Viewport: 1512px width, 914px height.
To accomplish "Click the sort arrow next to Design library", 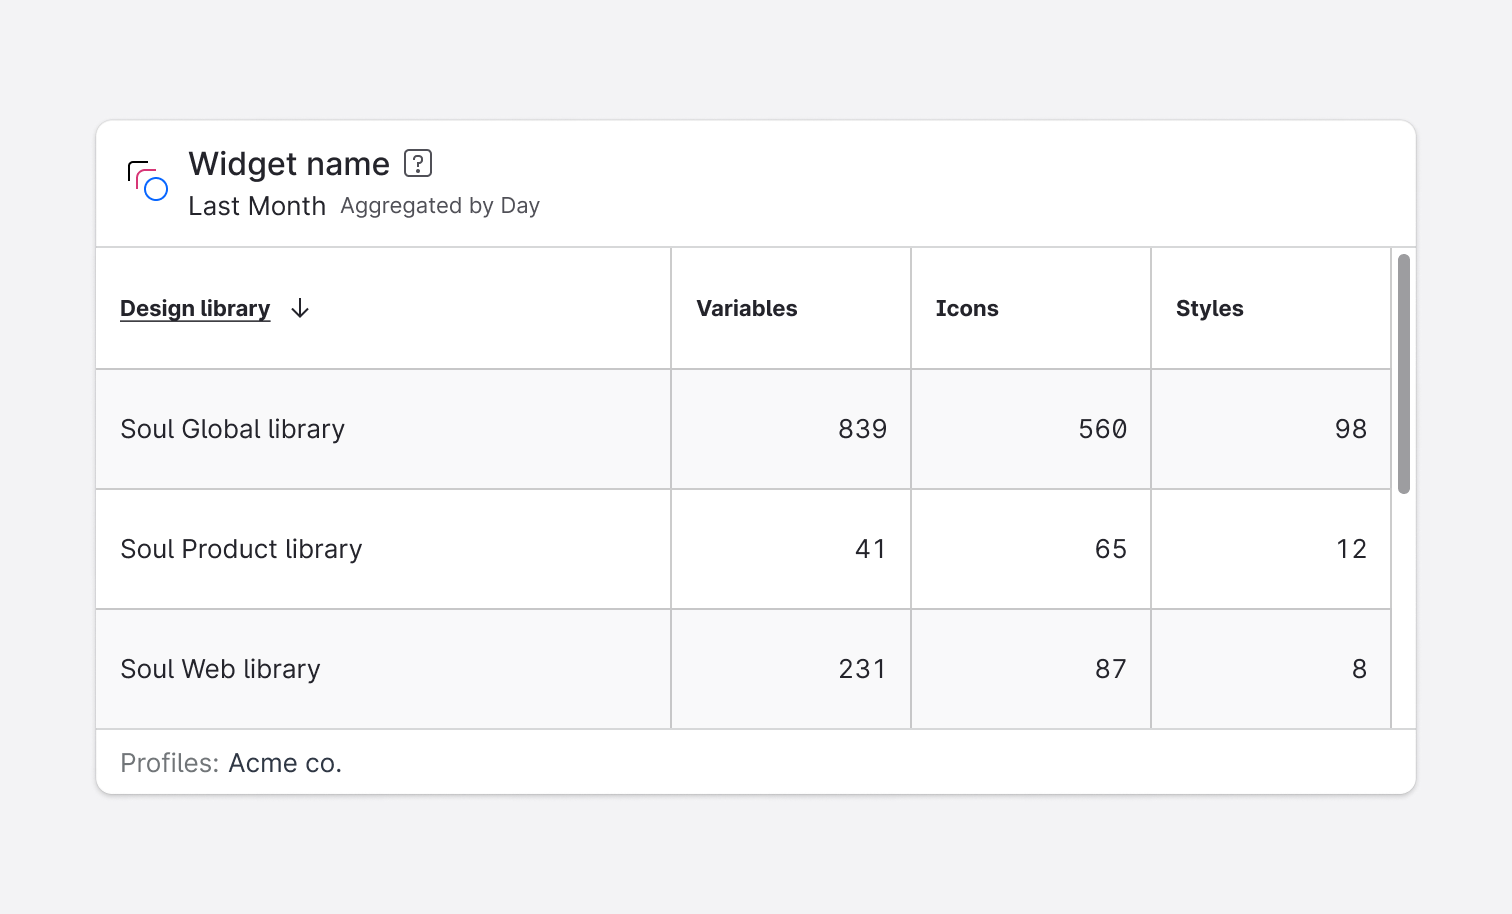I will click(x=299, y=309).
